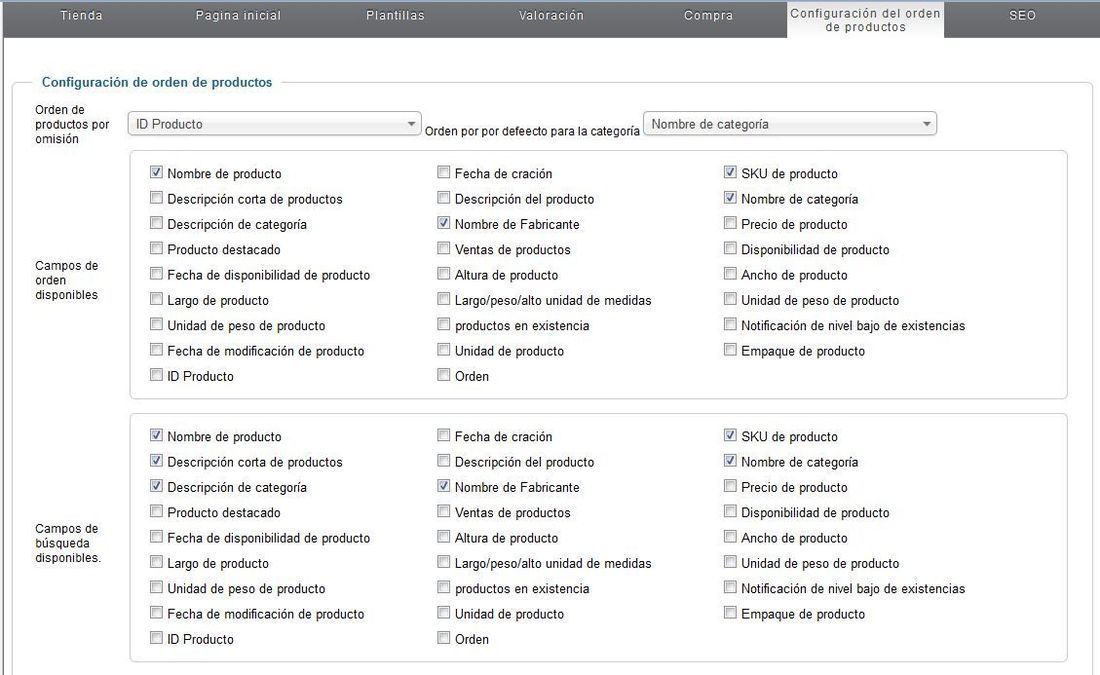Image resolution: width=1100 pixels, height=675 pixels.
Task: Enable Fecha de cración in order fields
Action: pyautogui.click(x=443, y=172)
